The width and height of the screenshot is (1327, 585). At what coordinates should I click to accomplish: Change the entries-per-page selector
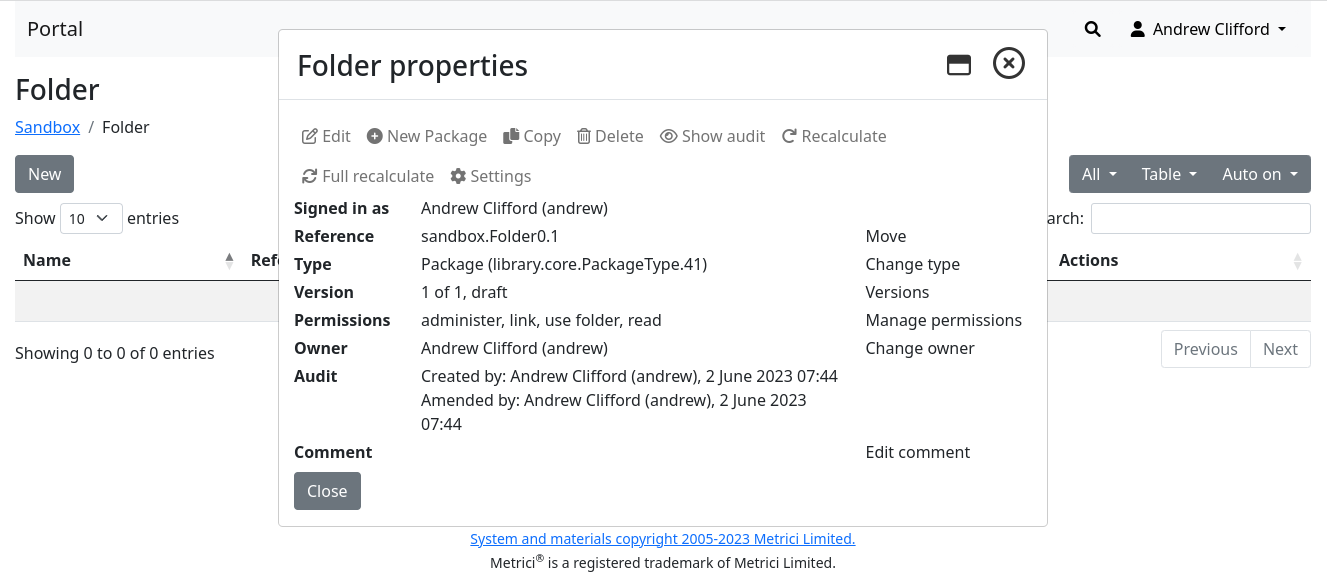pos(91,218)
